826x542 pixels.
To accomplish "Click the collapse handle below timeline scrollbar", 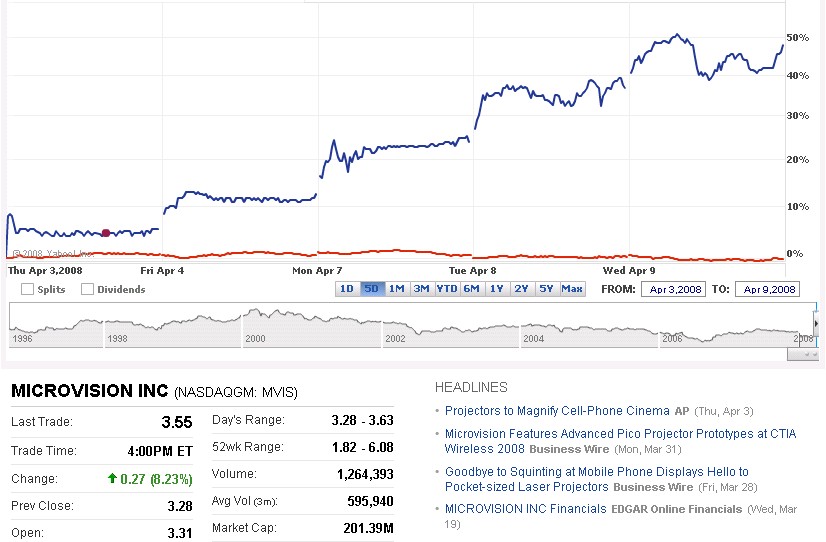I will coord(803,356).
